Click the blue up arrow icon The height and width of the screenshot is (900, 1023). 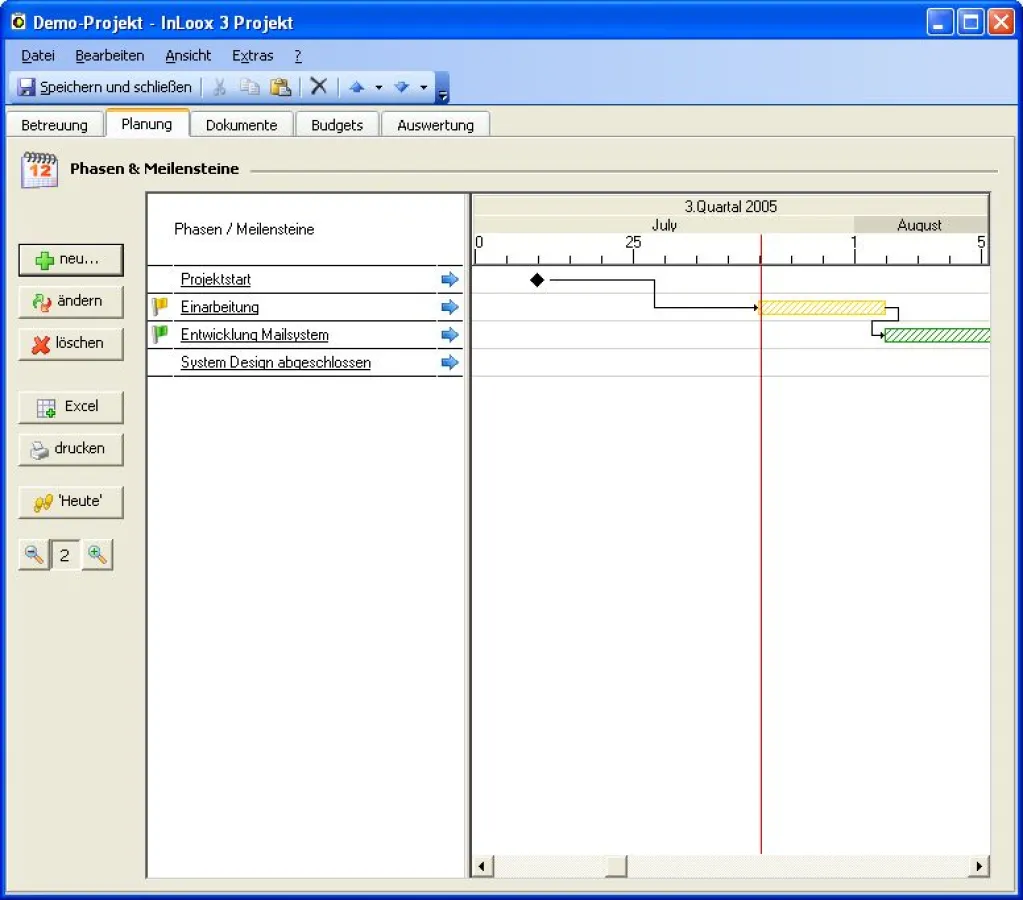356,87
